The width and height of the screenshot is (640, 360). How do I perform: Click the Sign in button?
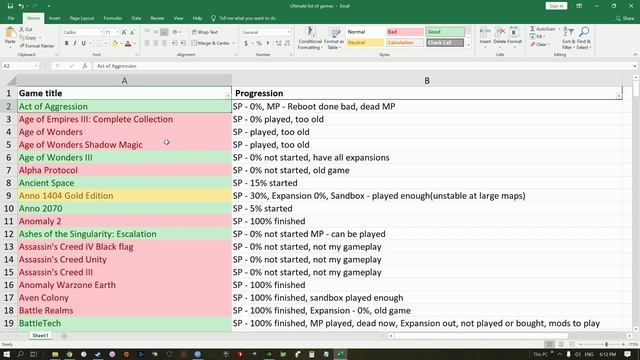point(556,6)
